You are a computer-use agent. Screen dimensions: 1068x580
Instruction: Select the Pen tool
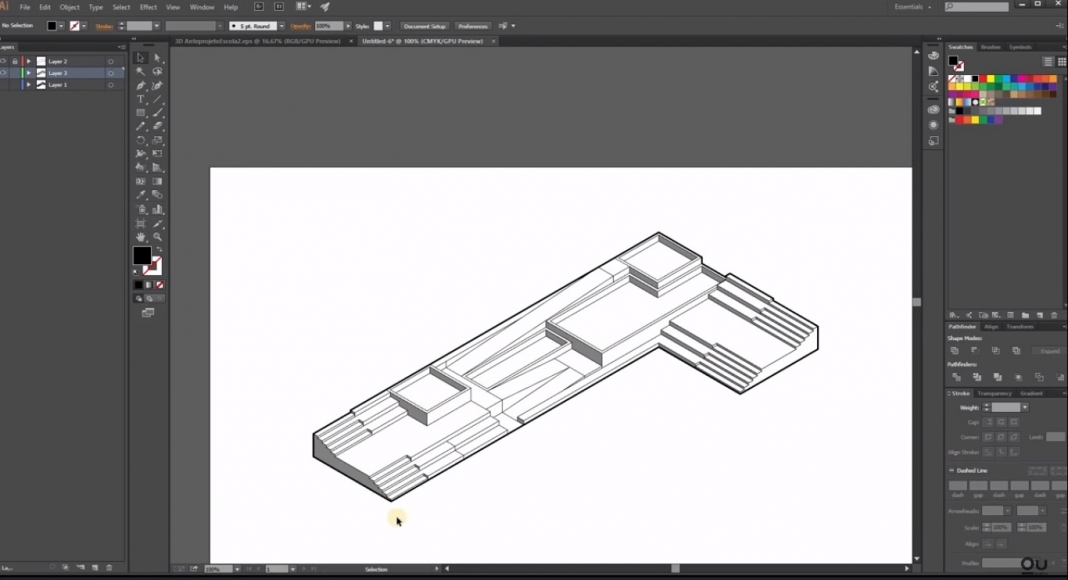[139, 84]
